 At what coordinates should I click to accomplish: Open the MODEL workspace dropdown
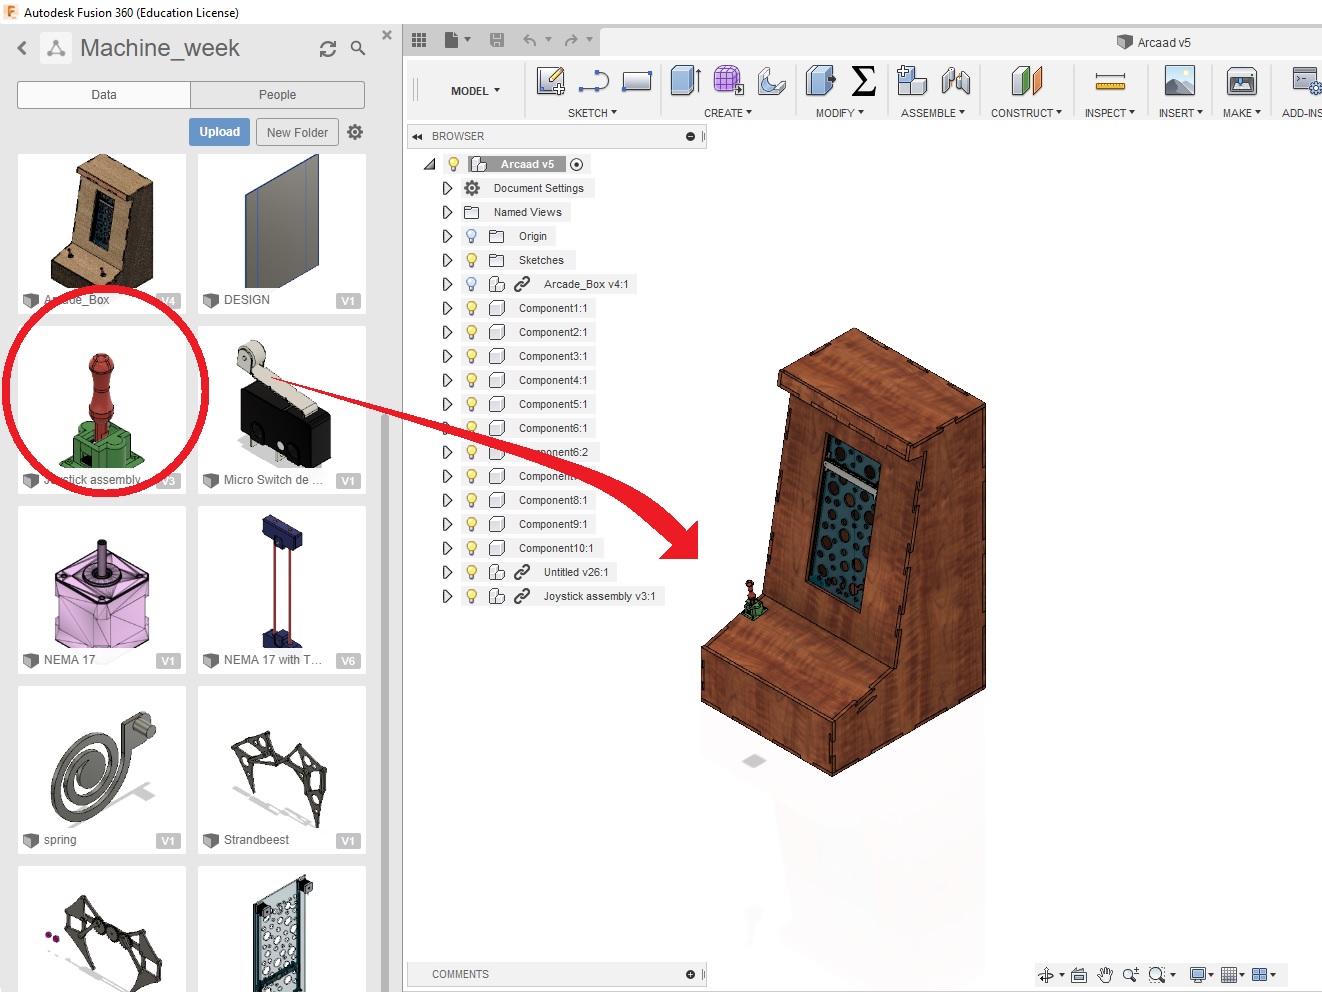(475, 91)
